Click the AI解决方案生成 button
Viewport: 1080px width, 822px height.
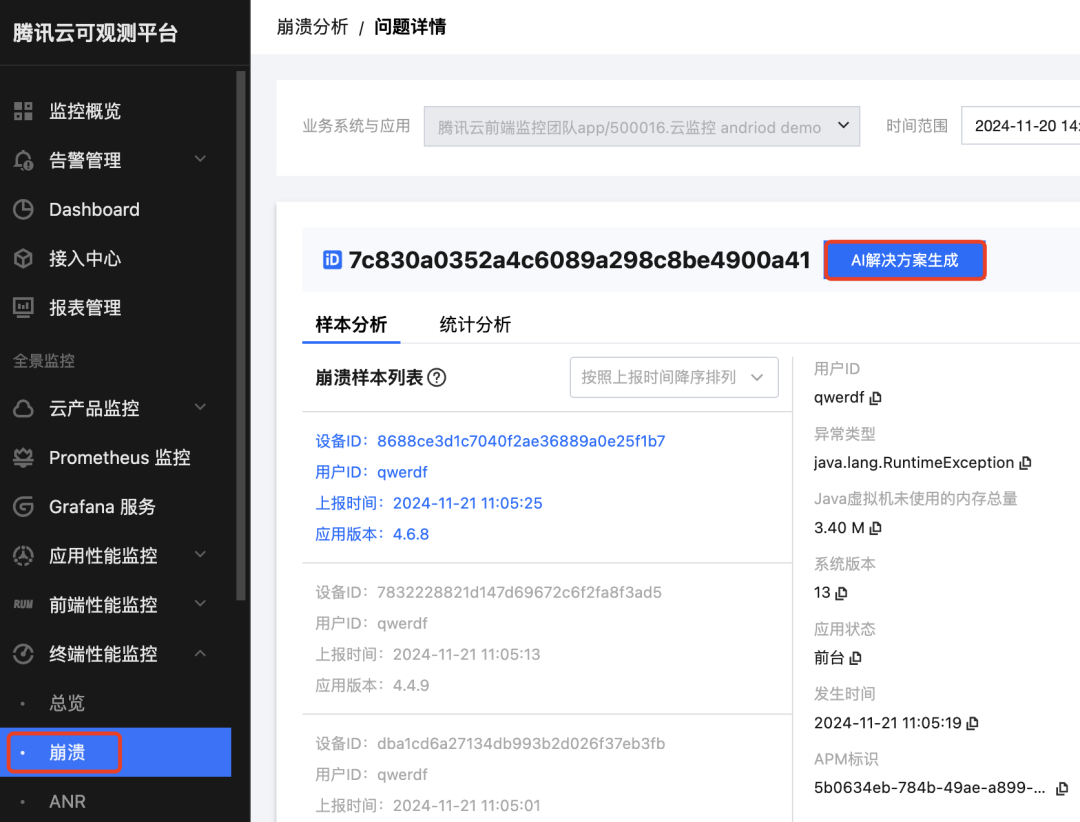(x=904, y=260)
